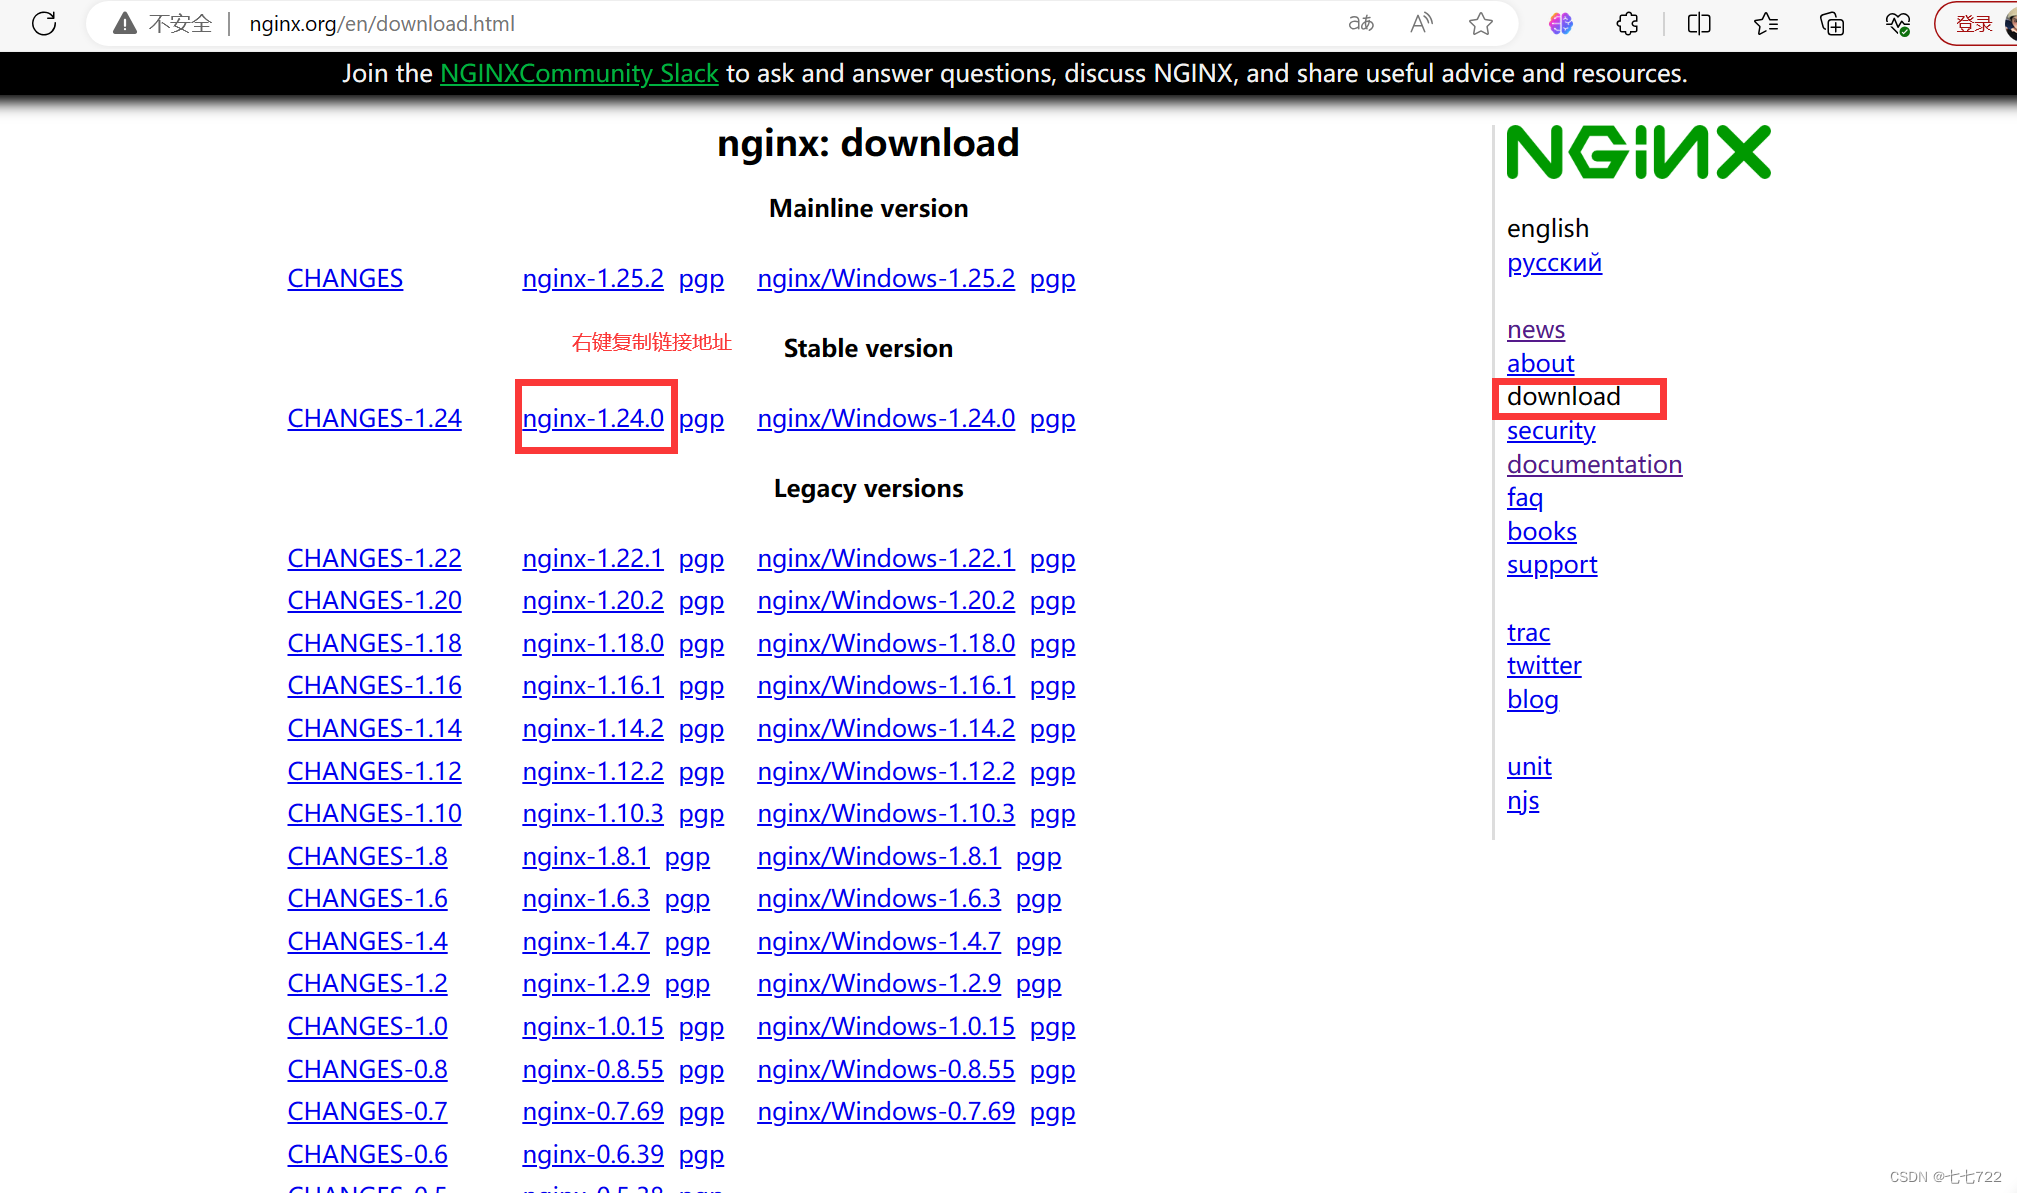This screenshot has width=2017, height=1193.
Task: Open the security sidebar menu link
Action: [x=1551, y=430]
